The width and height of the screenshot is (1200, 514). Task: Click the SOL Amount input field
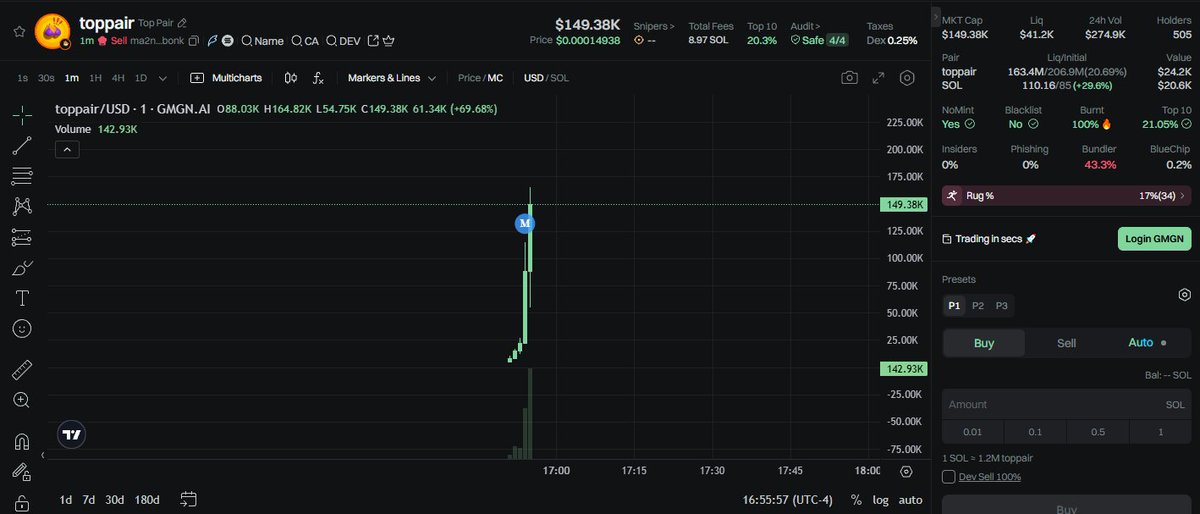pos(1067,404)
